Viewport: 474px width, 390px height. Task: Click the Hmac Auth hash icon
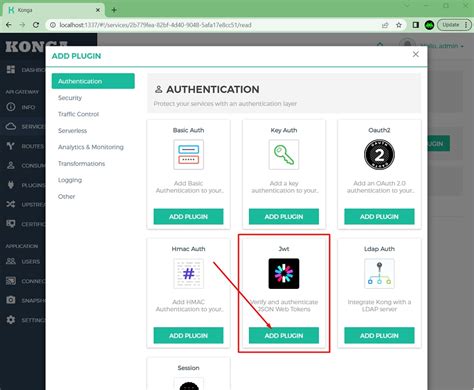188,274
